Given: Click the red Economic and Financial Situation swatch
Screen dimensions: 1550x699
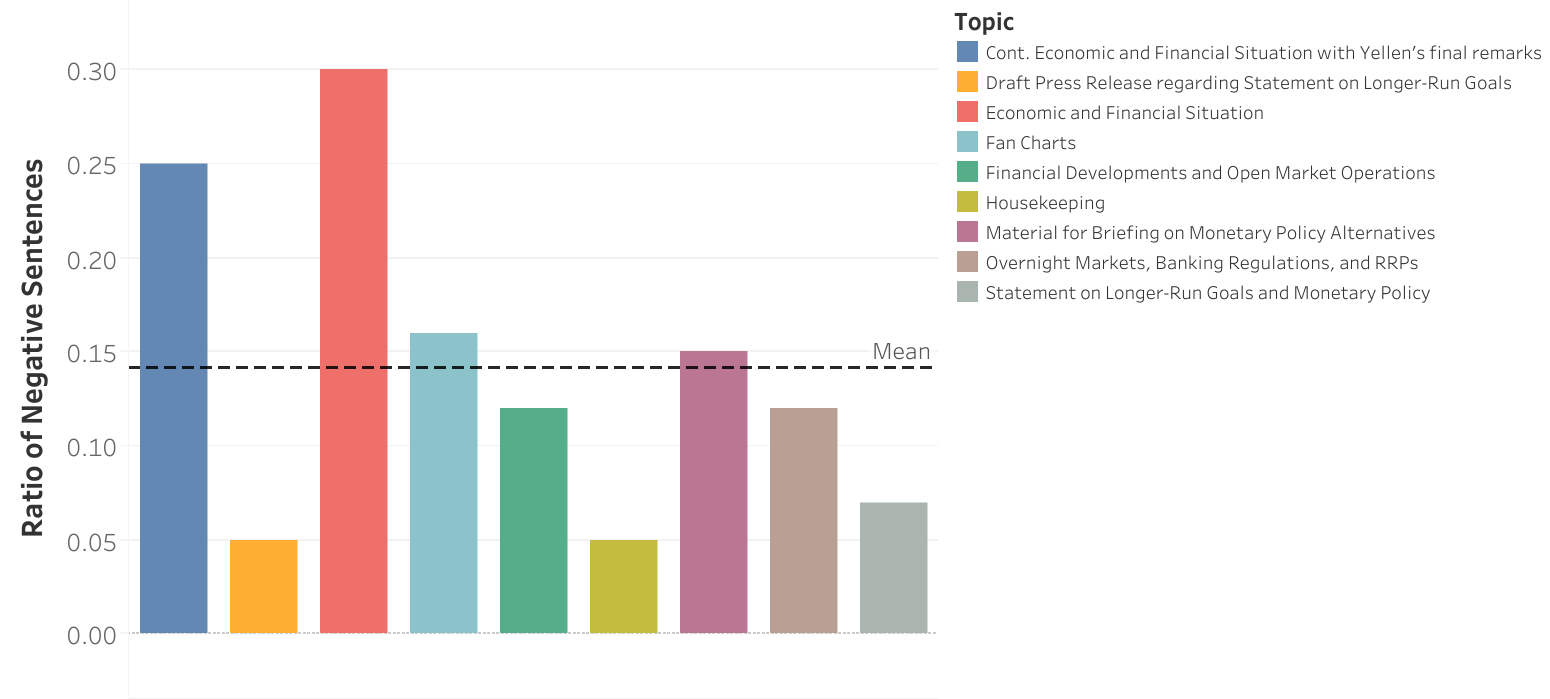Looking at the screenshot, I should pos(967,112).
